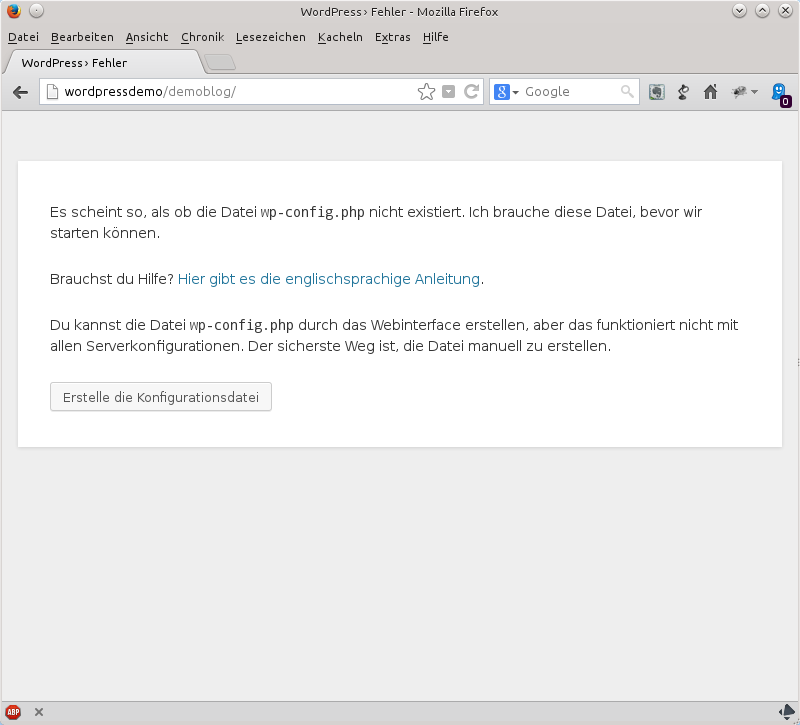Click the page identity icon in the URL bar
This screenshot has height=725, width=800.
point(52,92)
